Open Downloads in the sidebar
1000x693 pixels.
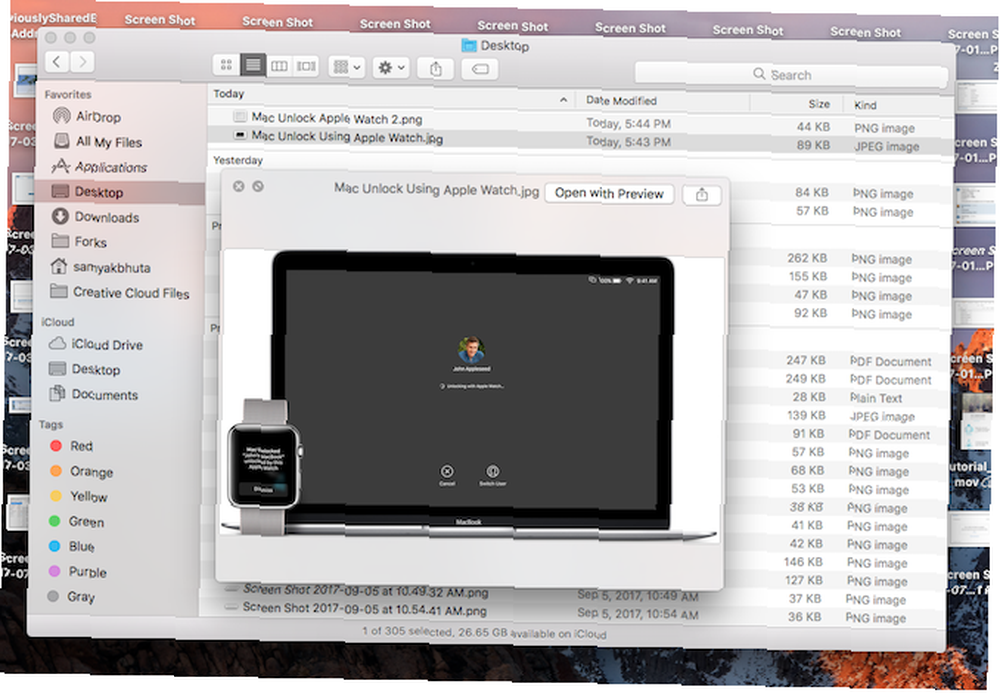pyautogui.click(x=106, y=217)
